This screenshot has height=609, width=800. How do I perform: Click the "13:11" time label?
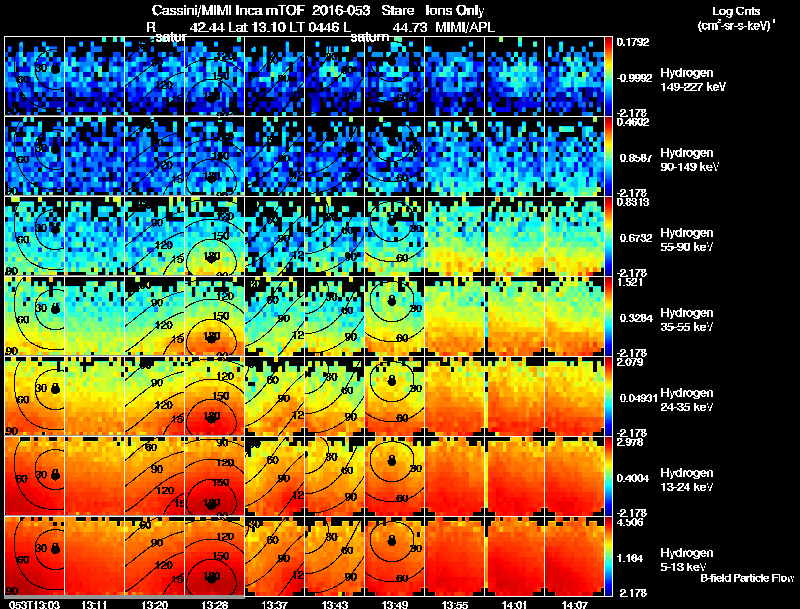[x=94, y=604]
